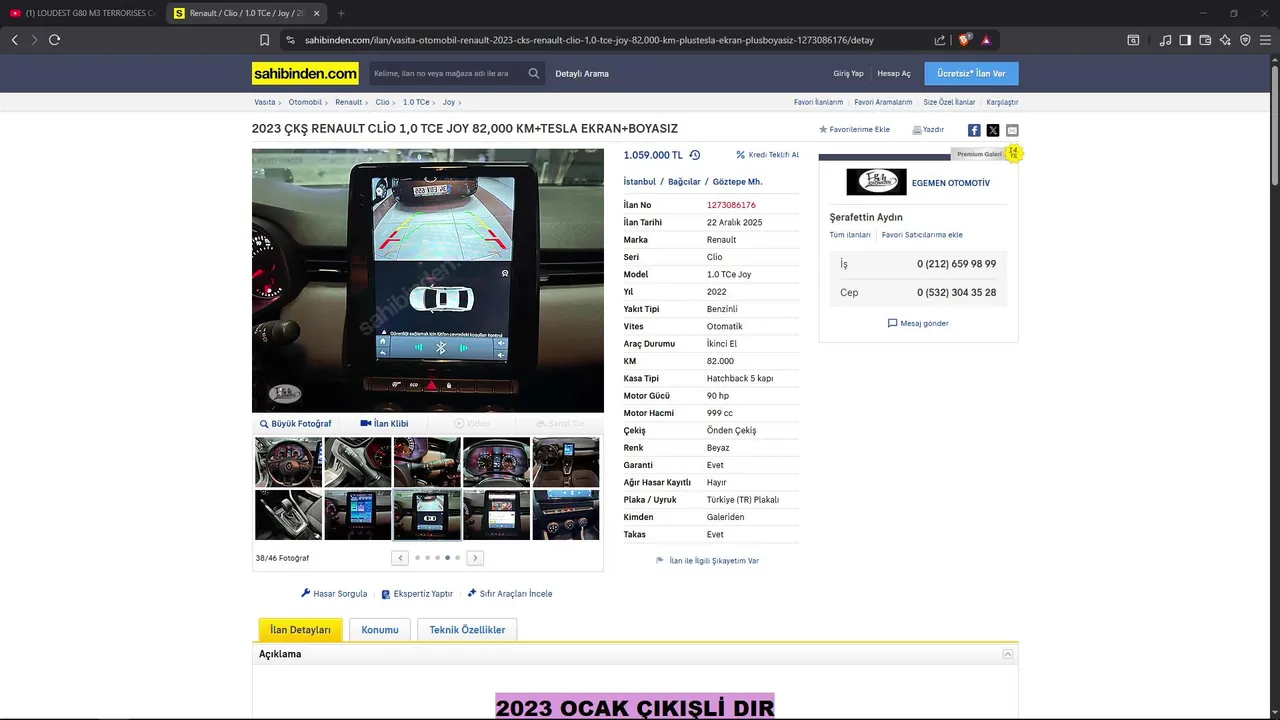
Task: Click the Giriş Yap link
Action: (848, 74)
